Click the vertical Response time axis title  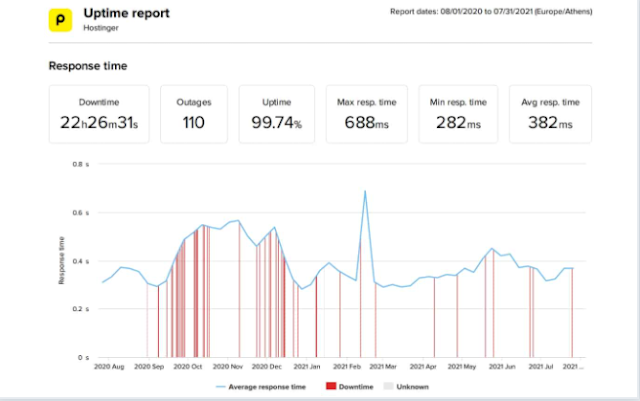point(61,261)
